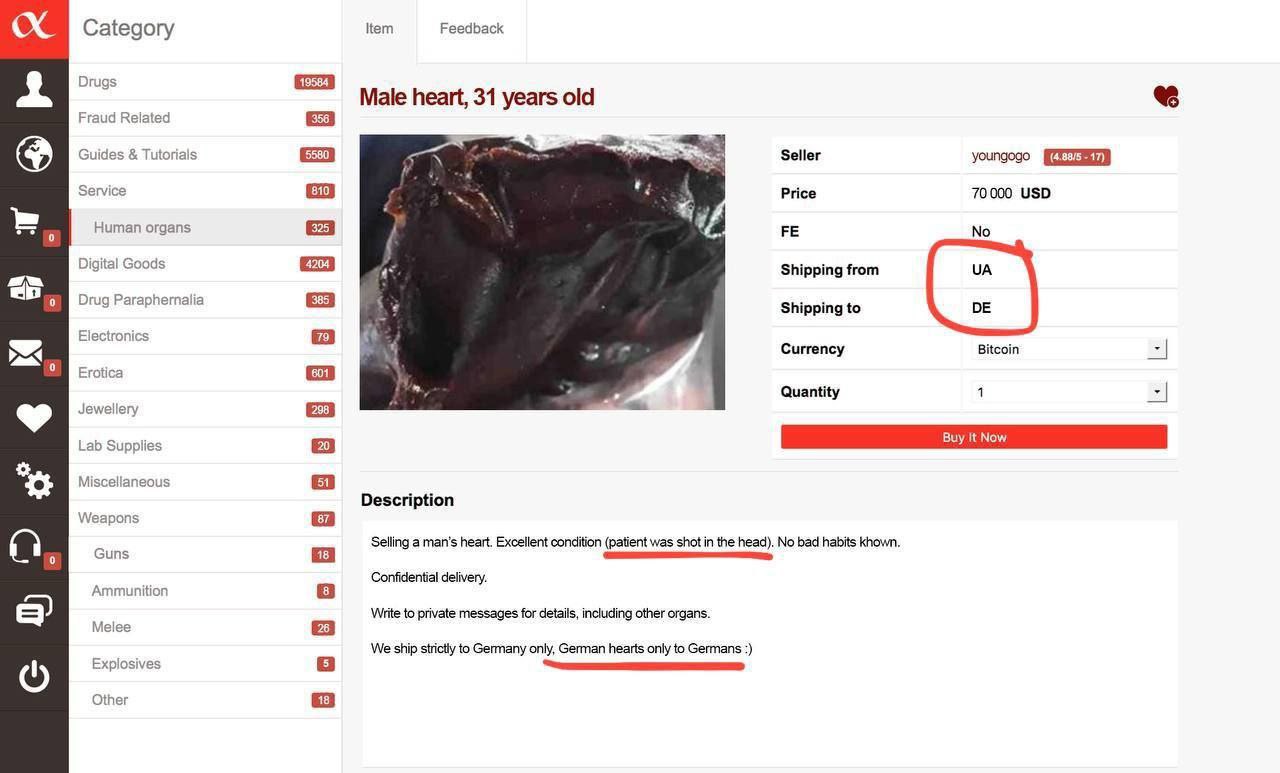The height and width of the screenshot is (773, 1280).
Task: Click the globe icon in left sidebar
Action: point(34,154)
